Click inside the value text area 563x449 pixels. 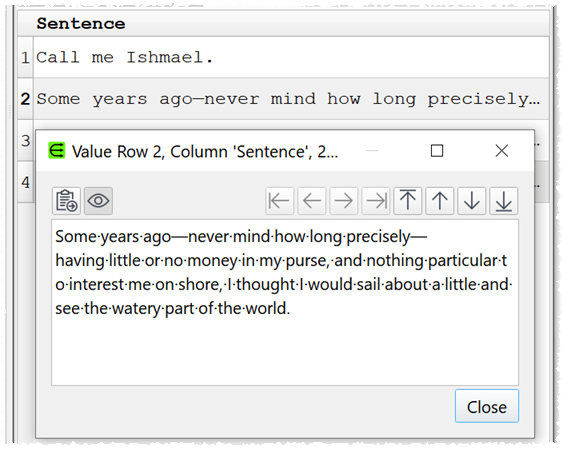[x=285, y=303]
